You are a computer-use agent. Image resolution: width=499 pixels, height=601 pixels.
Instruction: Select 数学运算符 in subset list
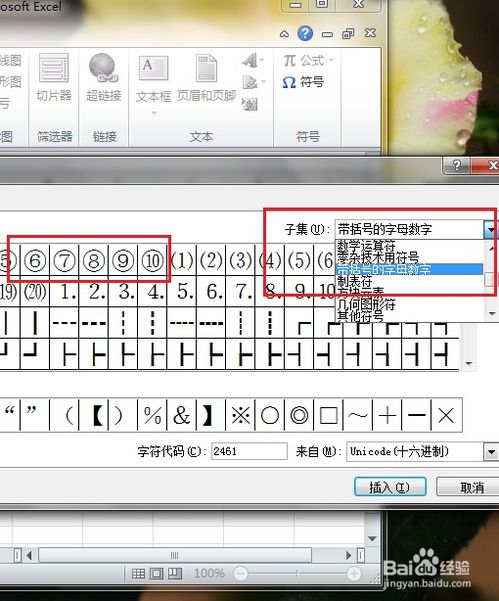[409, 246]
